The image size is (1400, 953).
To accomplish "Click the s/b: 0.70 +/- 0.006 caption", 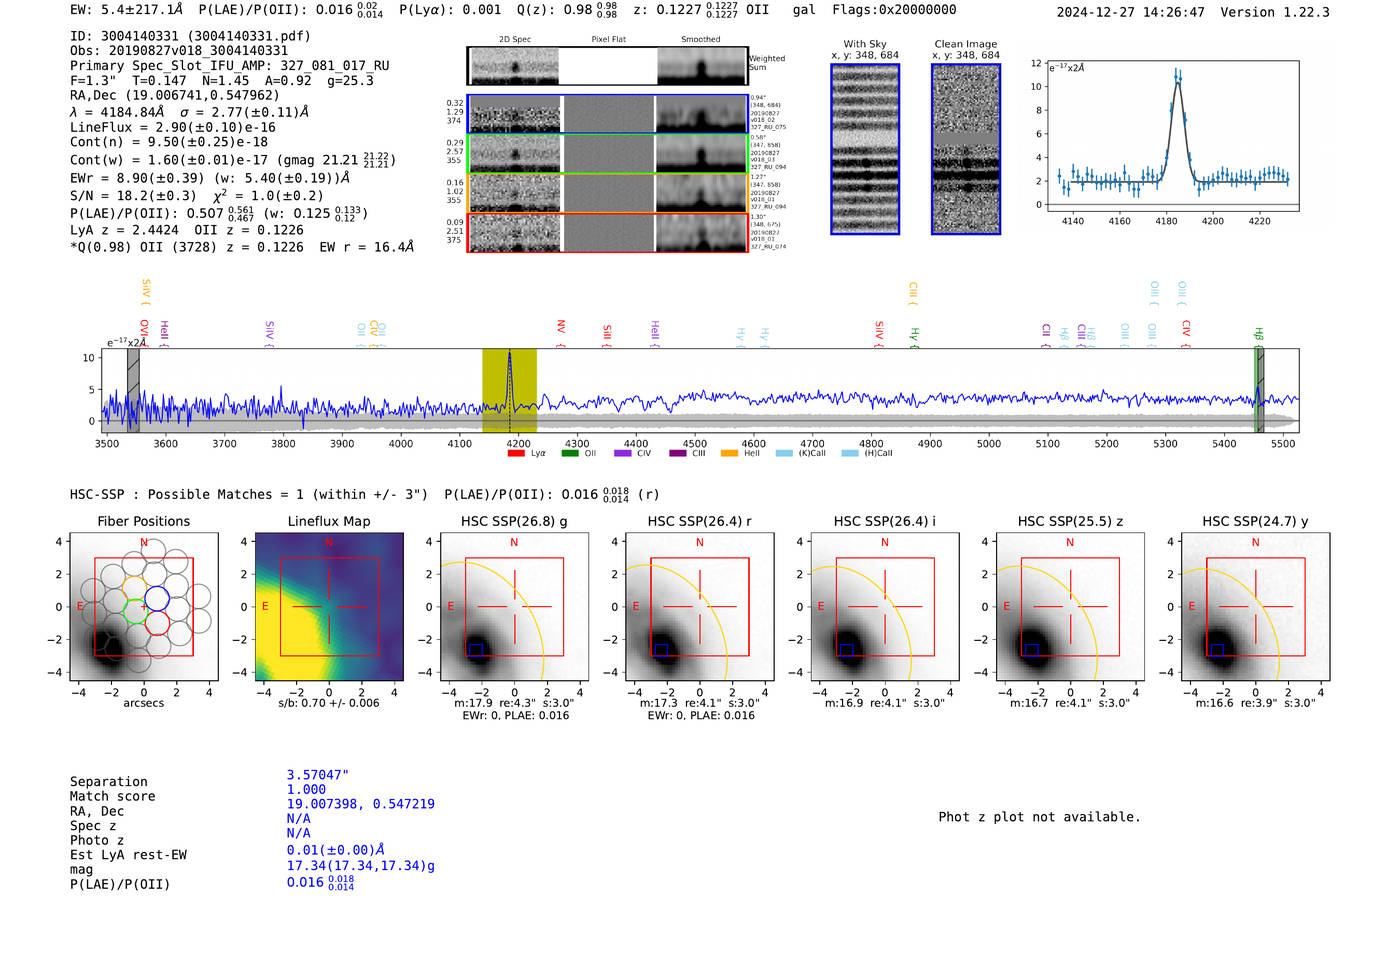I will click(329, 703).
